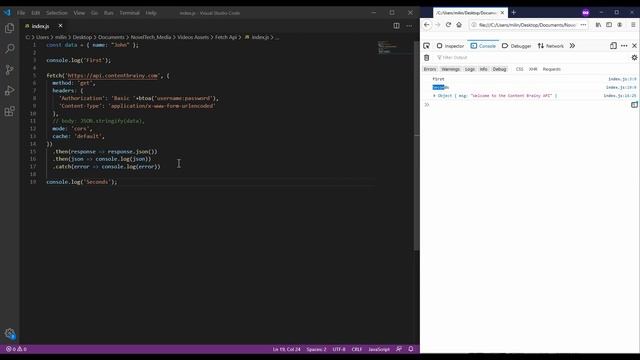
Task: Open the Extensions view
Action: pos(9,111)
